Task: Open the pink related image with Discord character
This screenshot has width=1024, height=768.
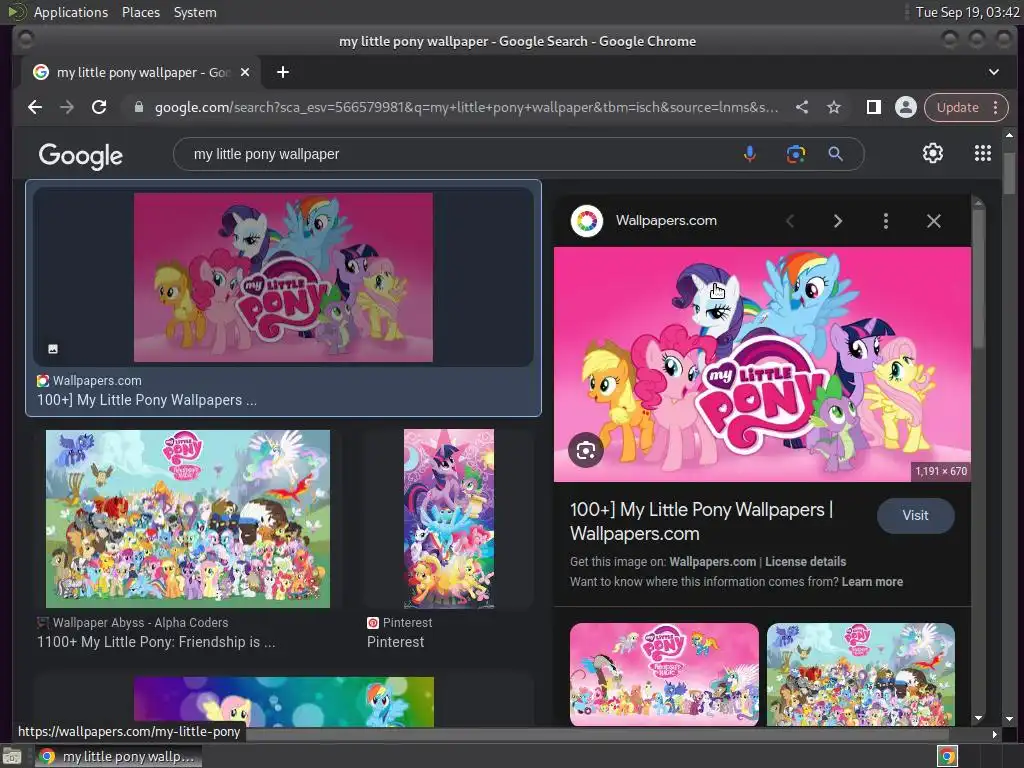Action: (664, 674)
